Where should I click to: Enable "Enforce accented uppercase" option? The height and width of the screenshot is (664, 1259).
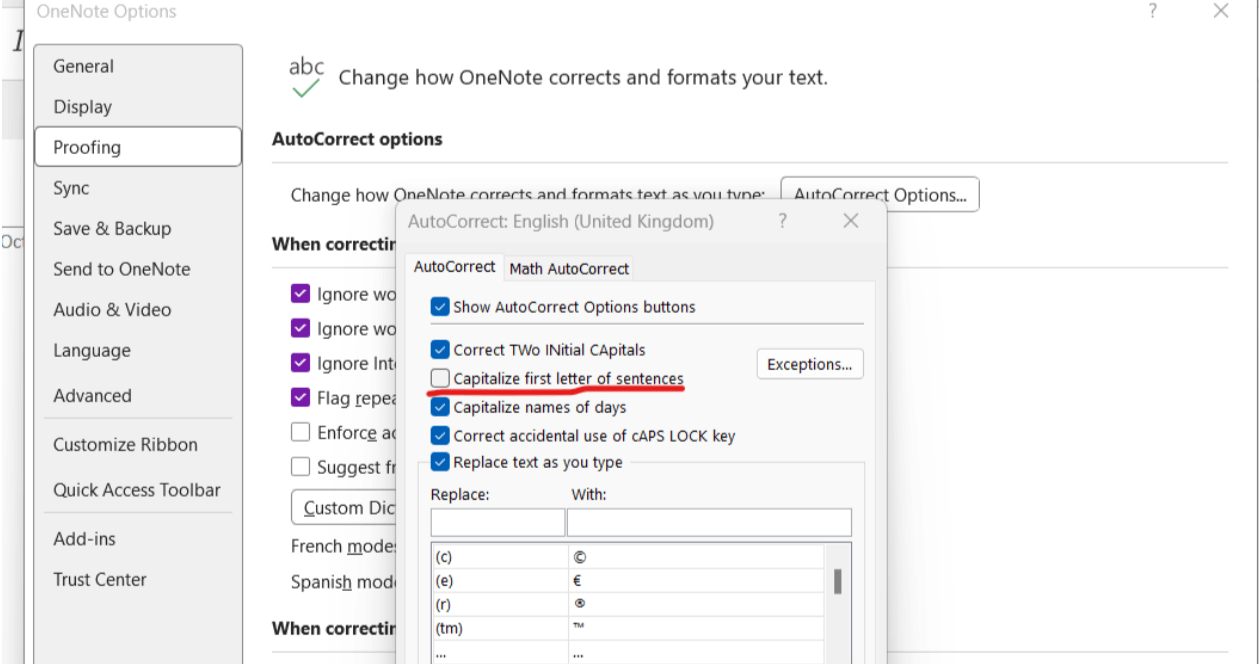click(301, 432)
